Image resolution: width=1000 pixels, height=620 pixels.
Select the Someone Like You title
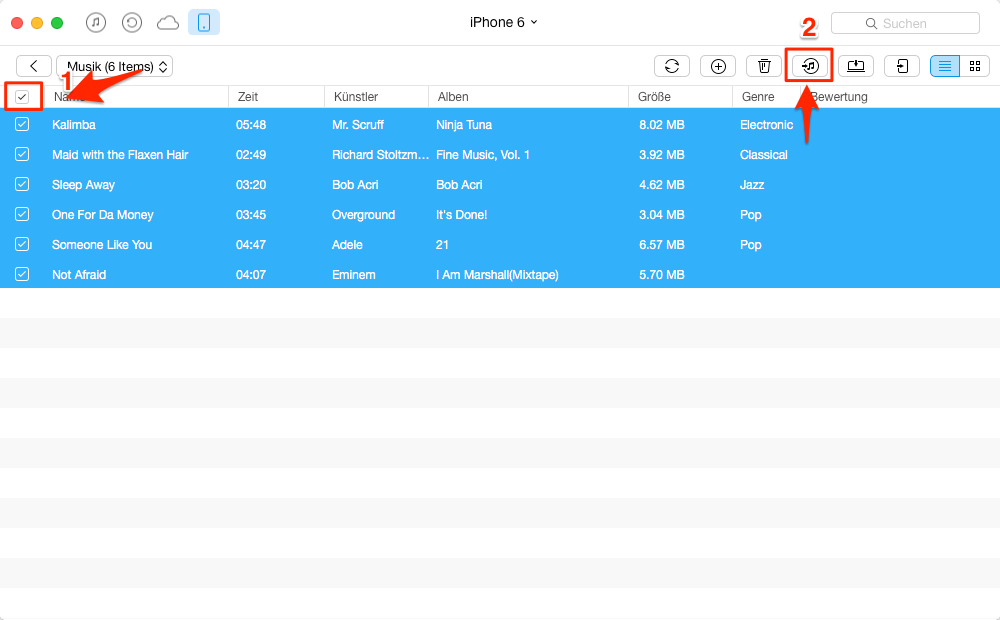coord(102,244)
